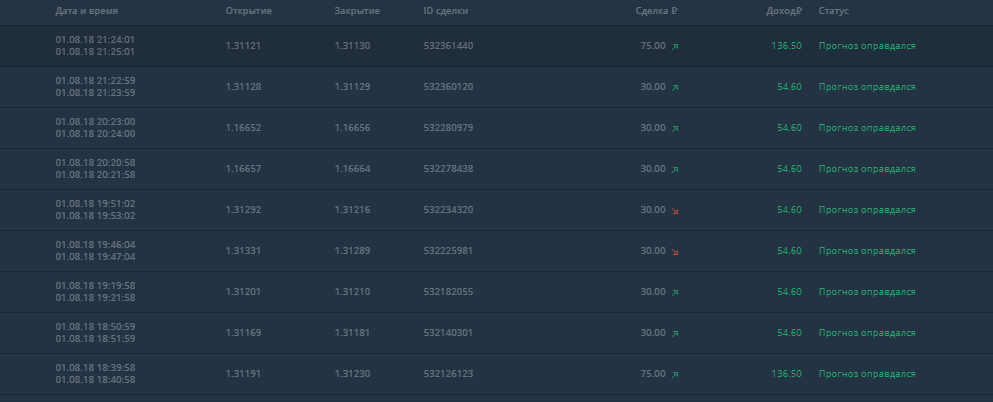Viewport: 993px width, 402px height.
Task: Click the 01.08.18 18:50:59 timestamp
Action: pos(95,327)
